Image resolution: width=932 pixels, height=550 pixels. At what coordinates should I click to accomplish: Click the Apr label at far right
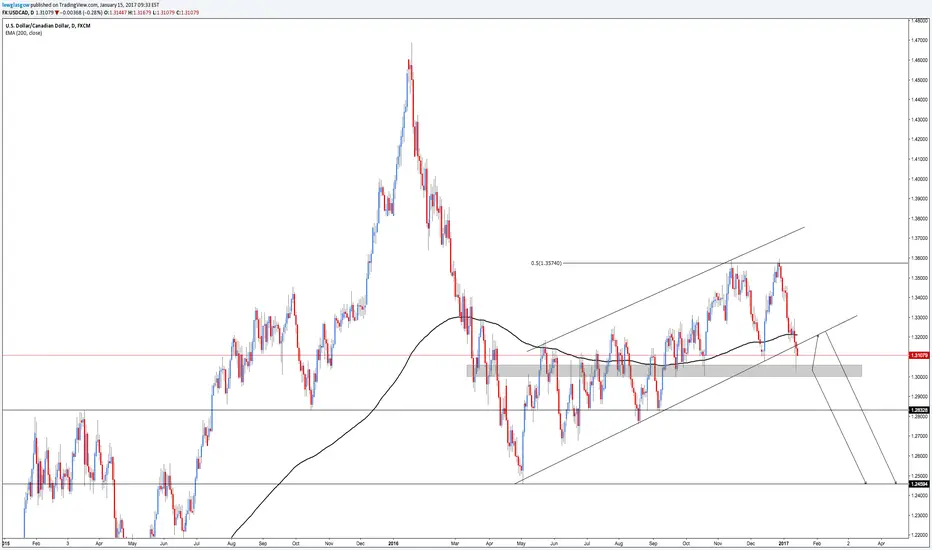[881, 543]
